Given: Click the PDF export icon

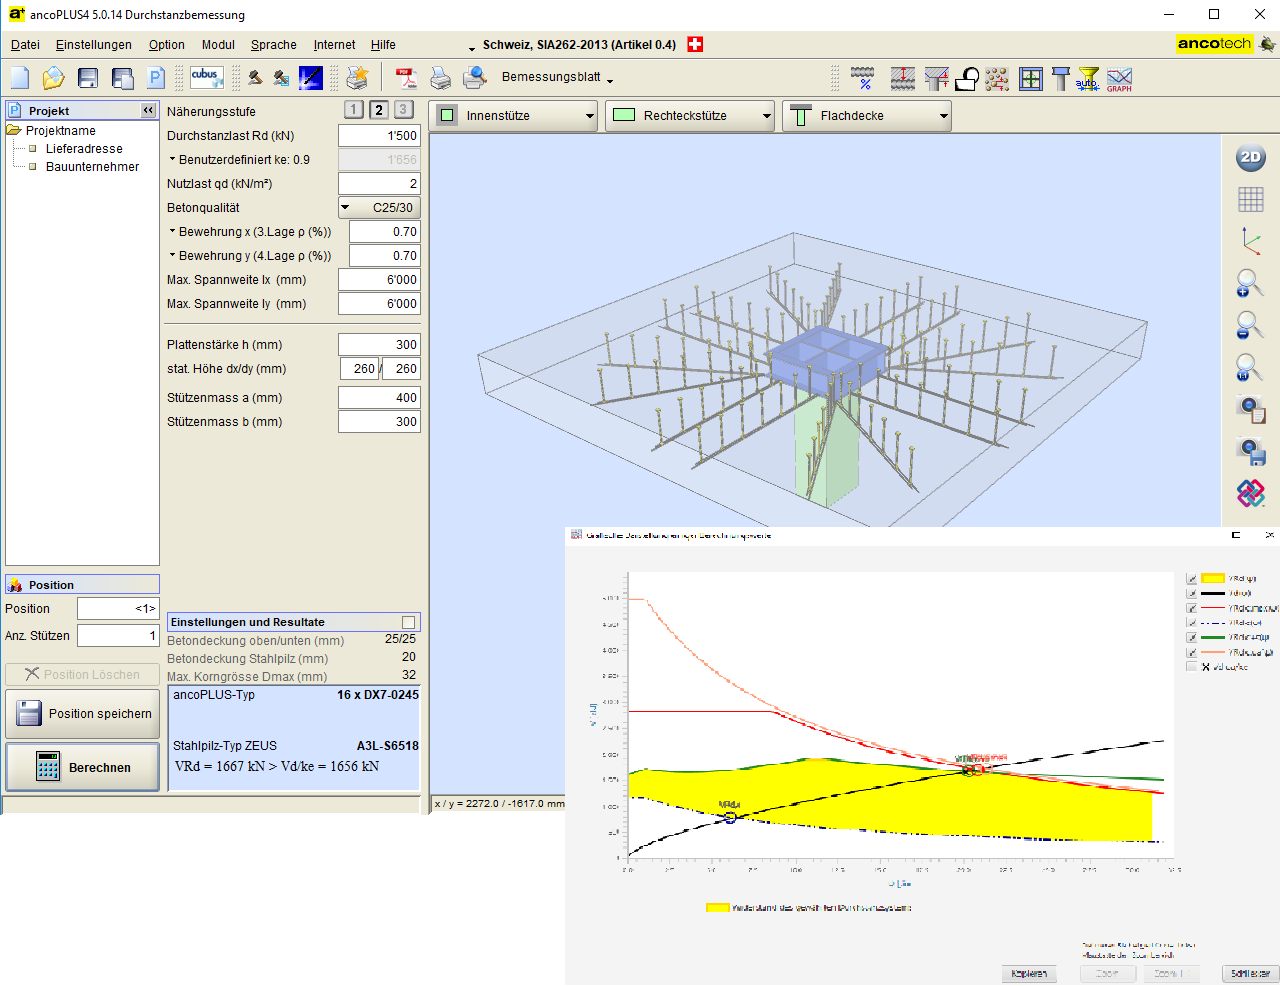Looking at the screenshot, I should [406, 78].
